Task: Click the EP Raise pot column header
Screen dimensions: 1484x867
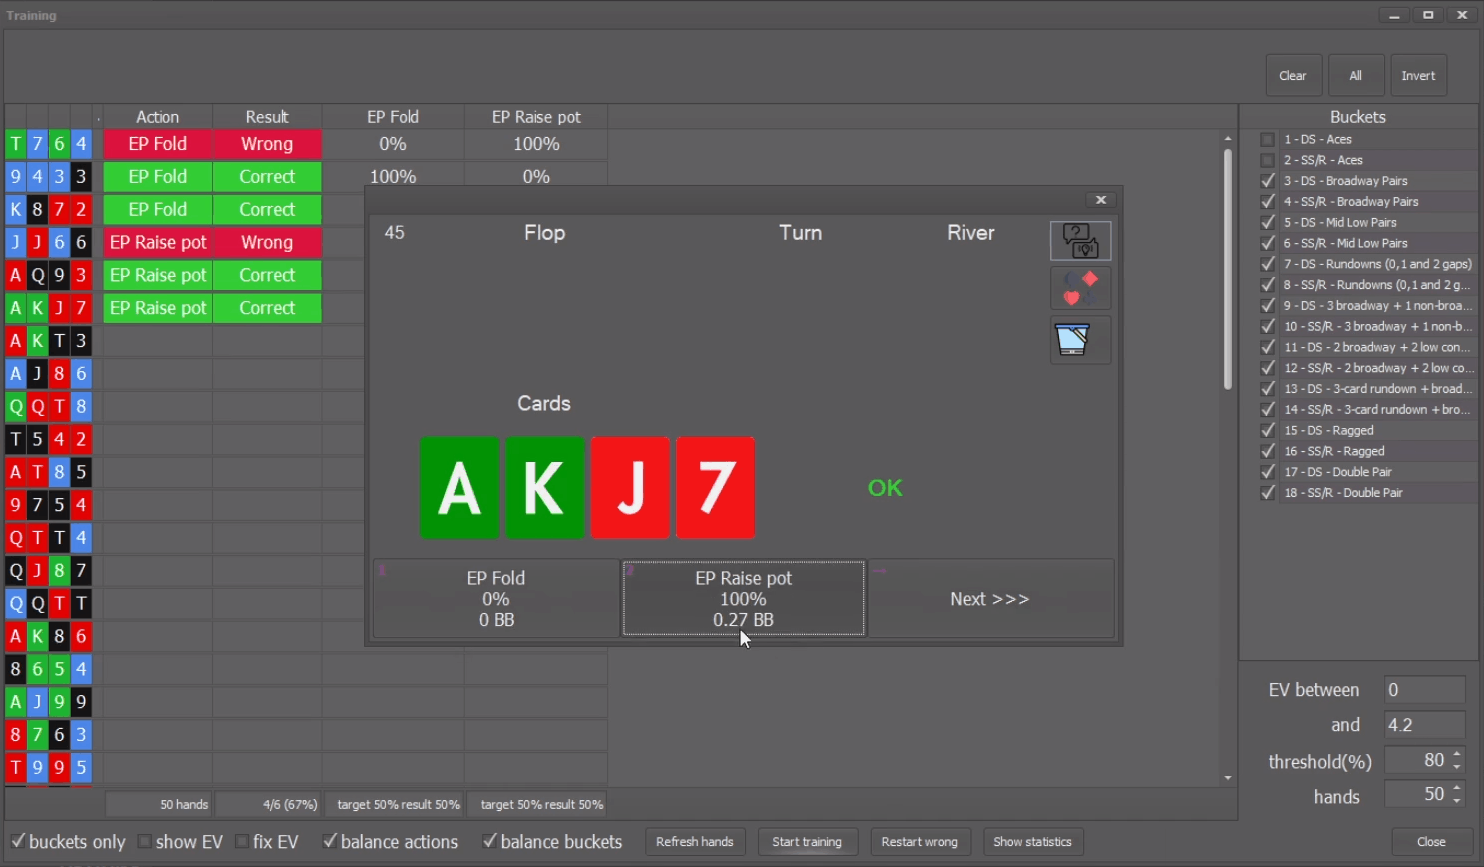Action: (536, 117)
